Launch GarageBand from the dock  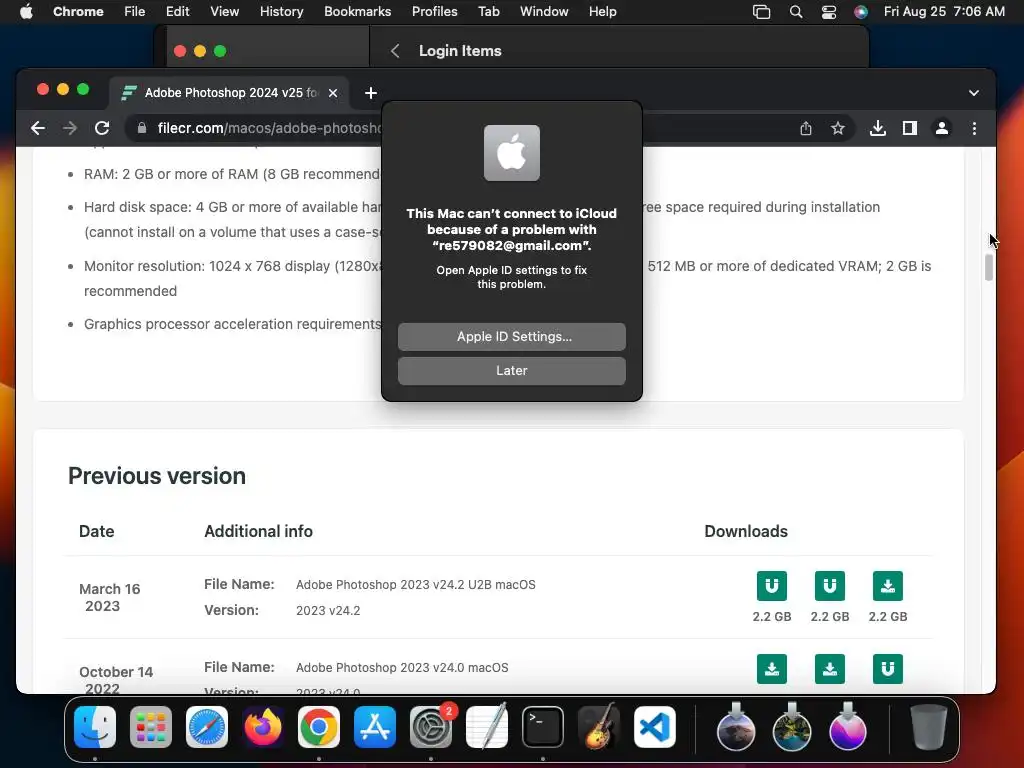click(599, 727)
